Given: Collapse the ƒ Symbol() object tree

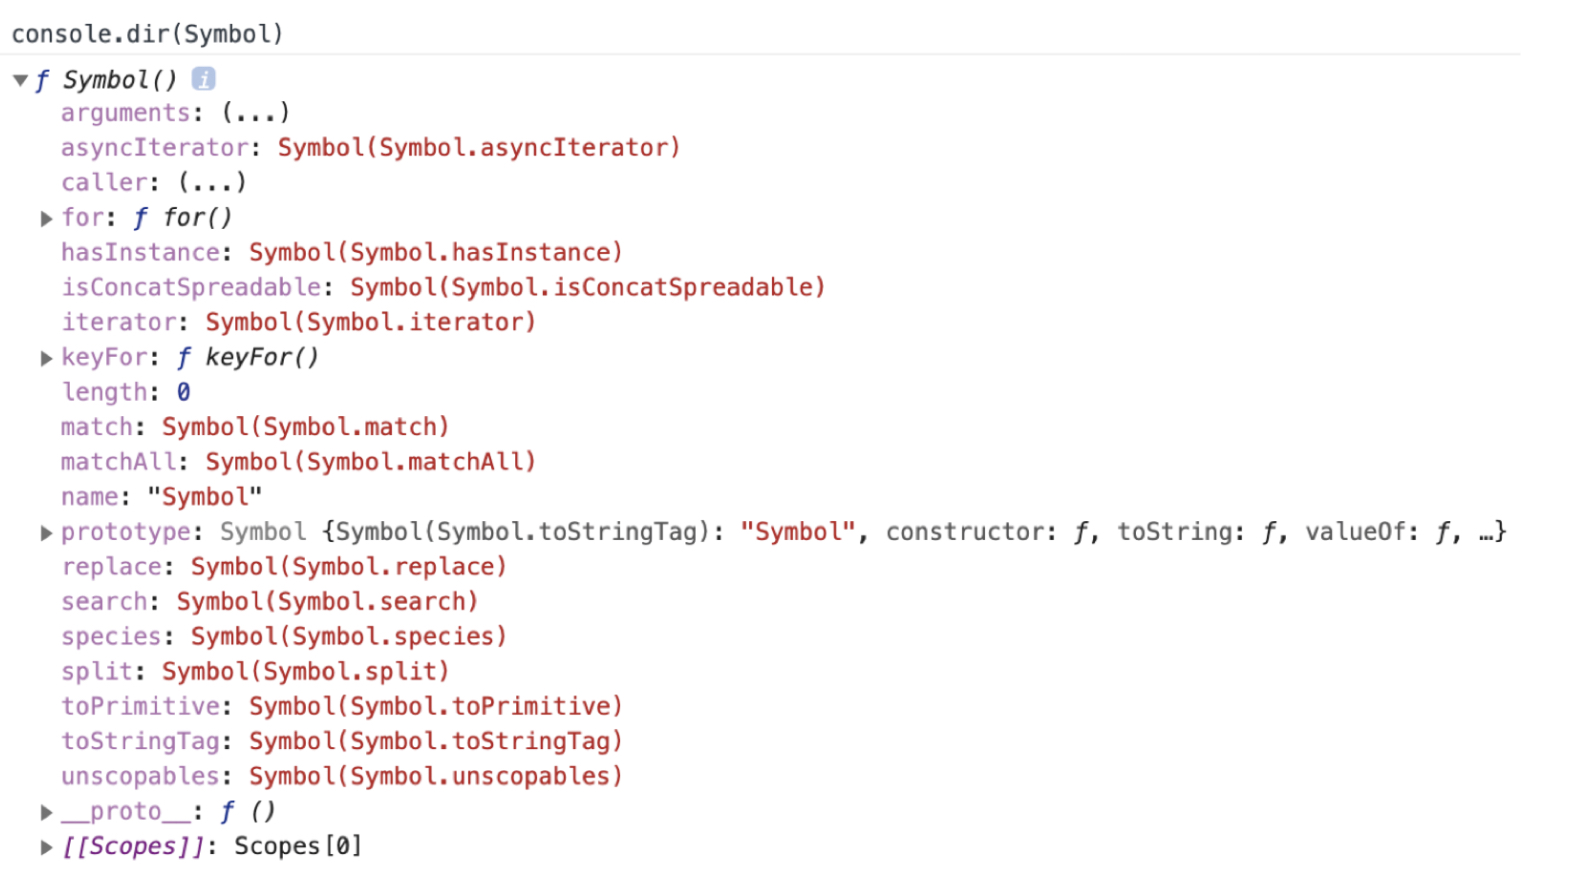Looking at the screenshot, I should [20, 80].
